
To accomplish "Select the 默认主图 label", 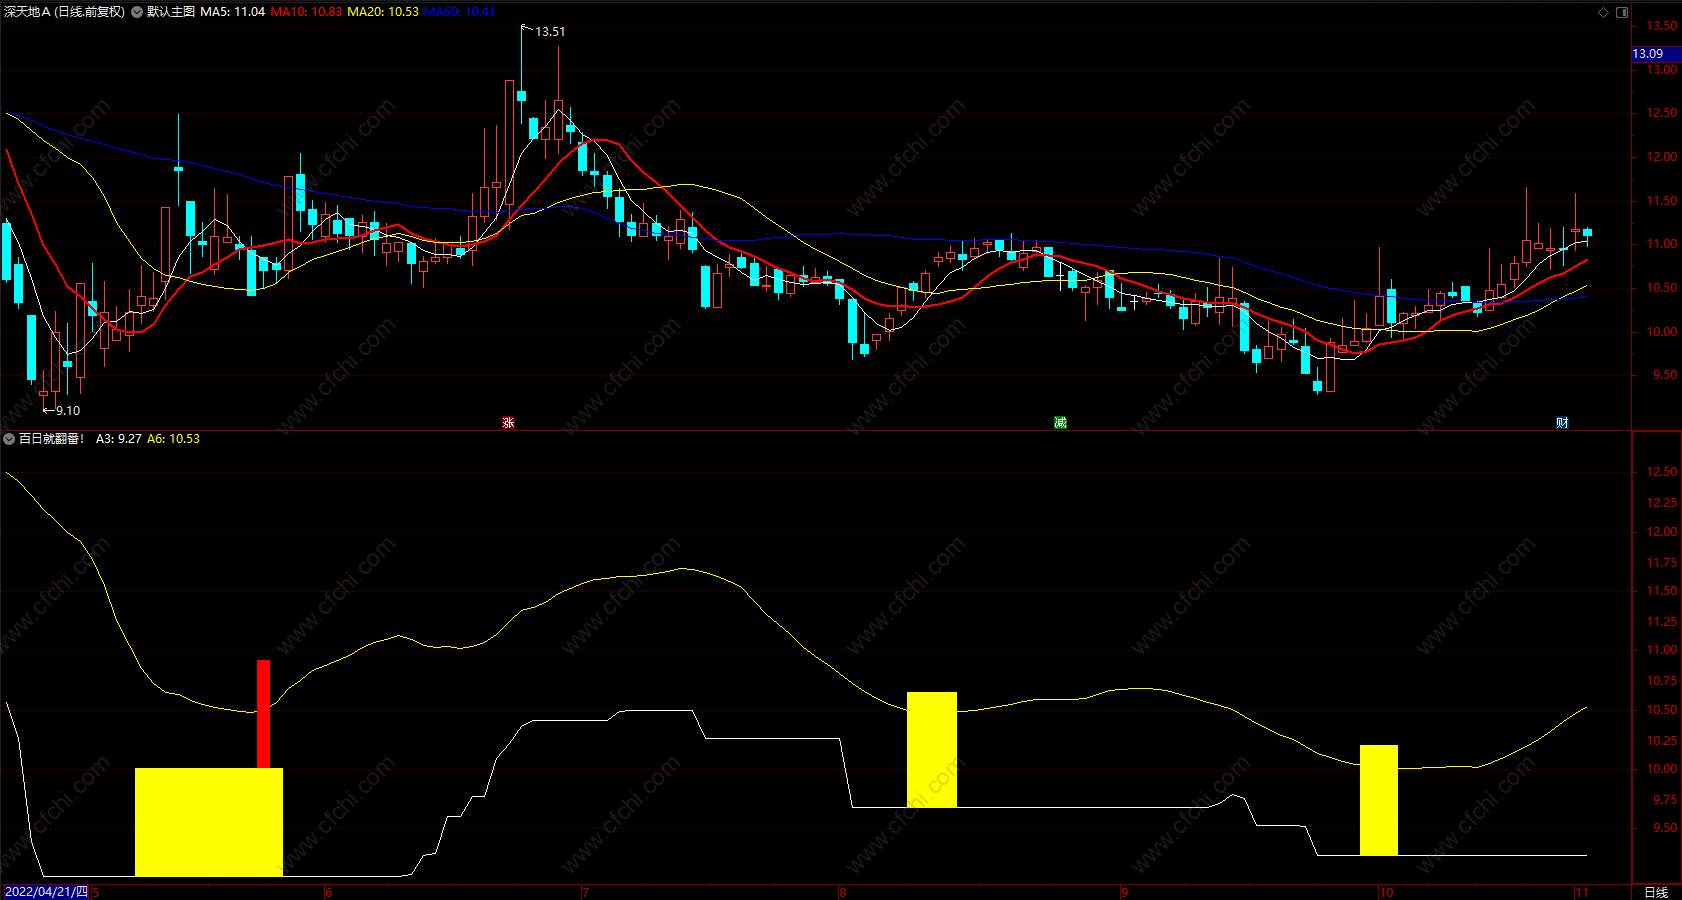I will (171, 12).
